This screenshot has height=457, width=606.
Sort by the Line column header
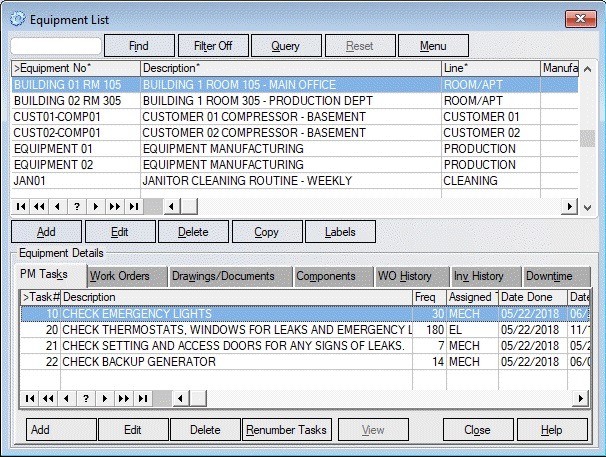coord(490,68)
